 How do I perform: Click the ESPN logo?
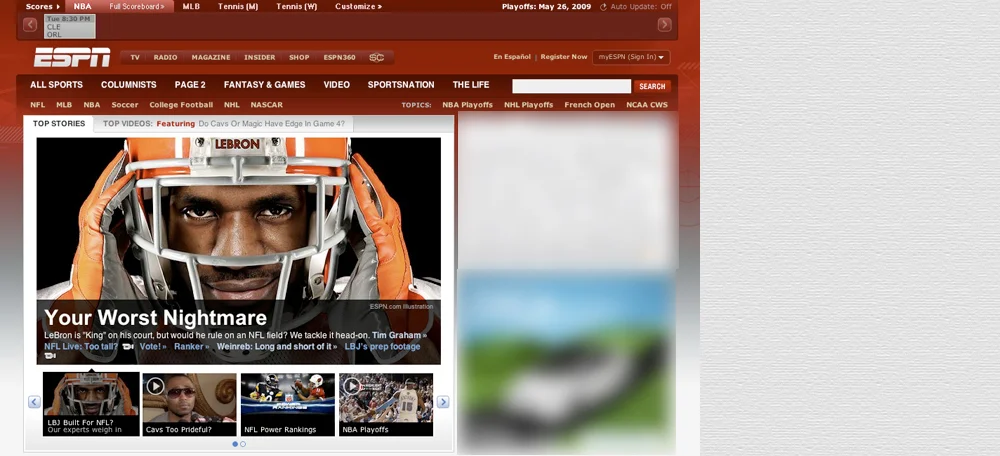(x=72, y=57)
